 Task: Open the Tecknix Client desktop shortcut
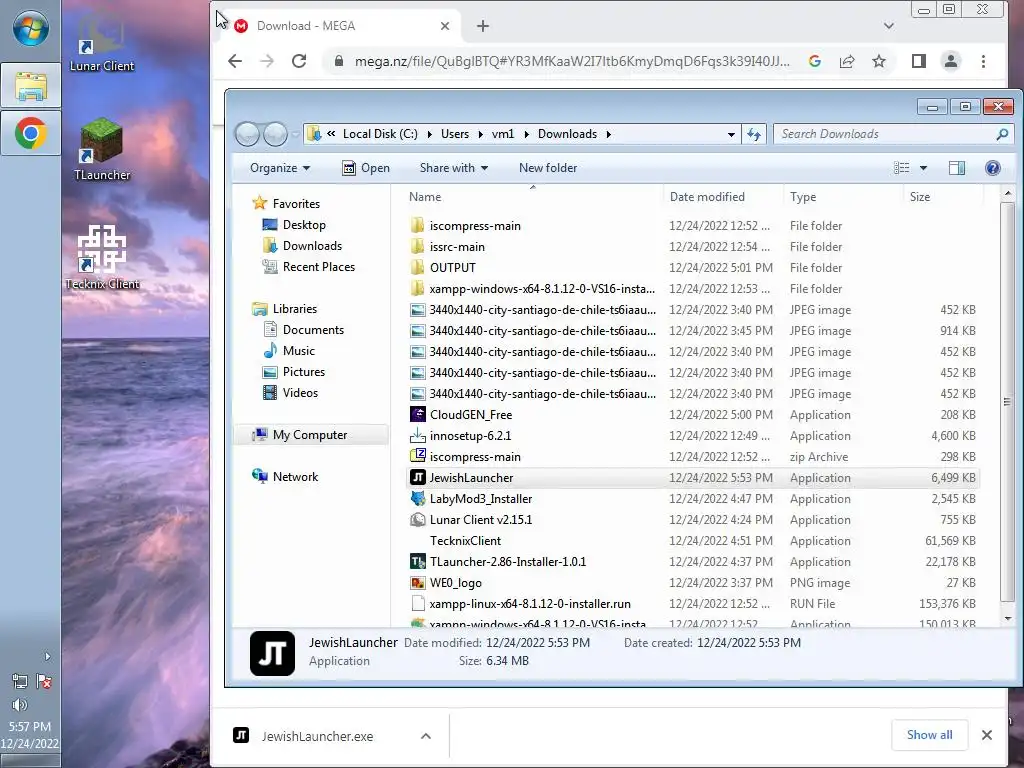pos(102,257)
